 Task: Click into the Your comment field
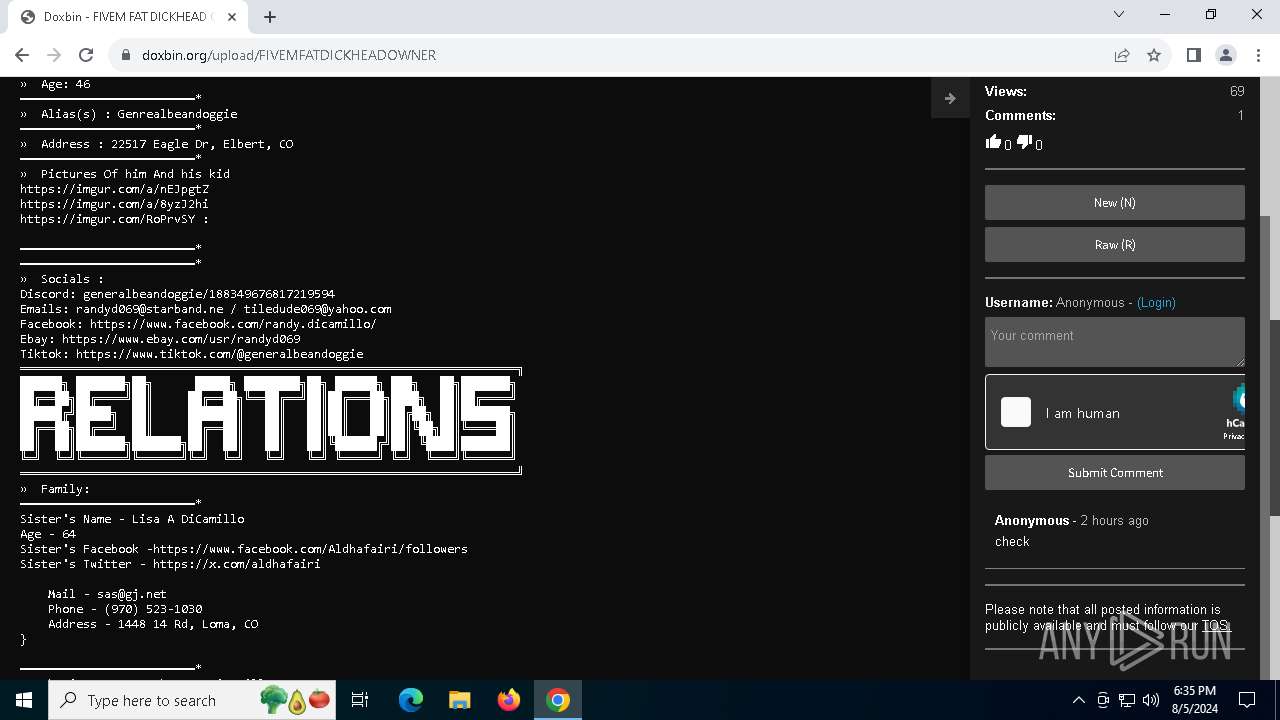click(1115, 342)
